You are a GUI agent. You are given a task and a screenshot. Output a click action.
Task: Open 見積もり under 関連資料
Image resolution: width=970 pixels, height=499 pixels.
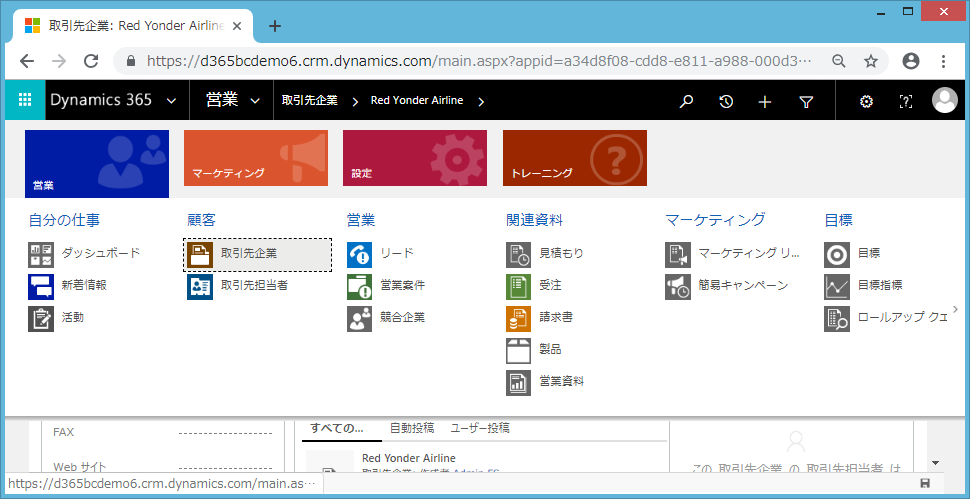545,254
